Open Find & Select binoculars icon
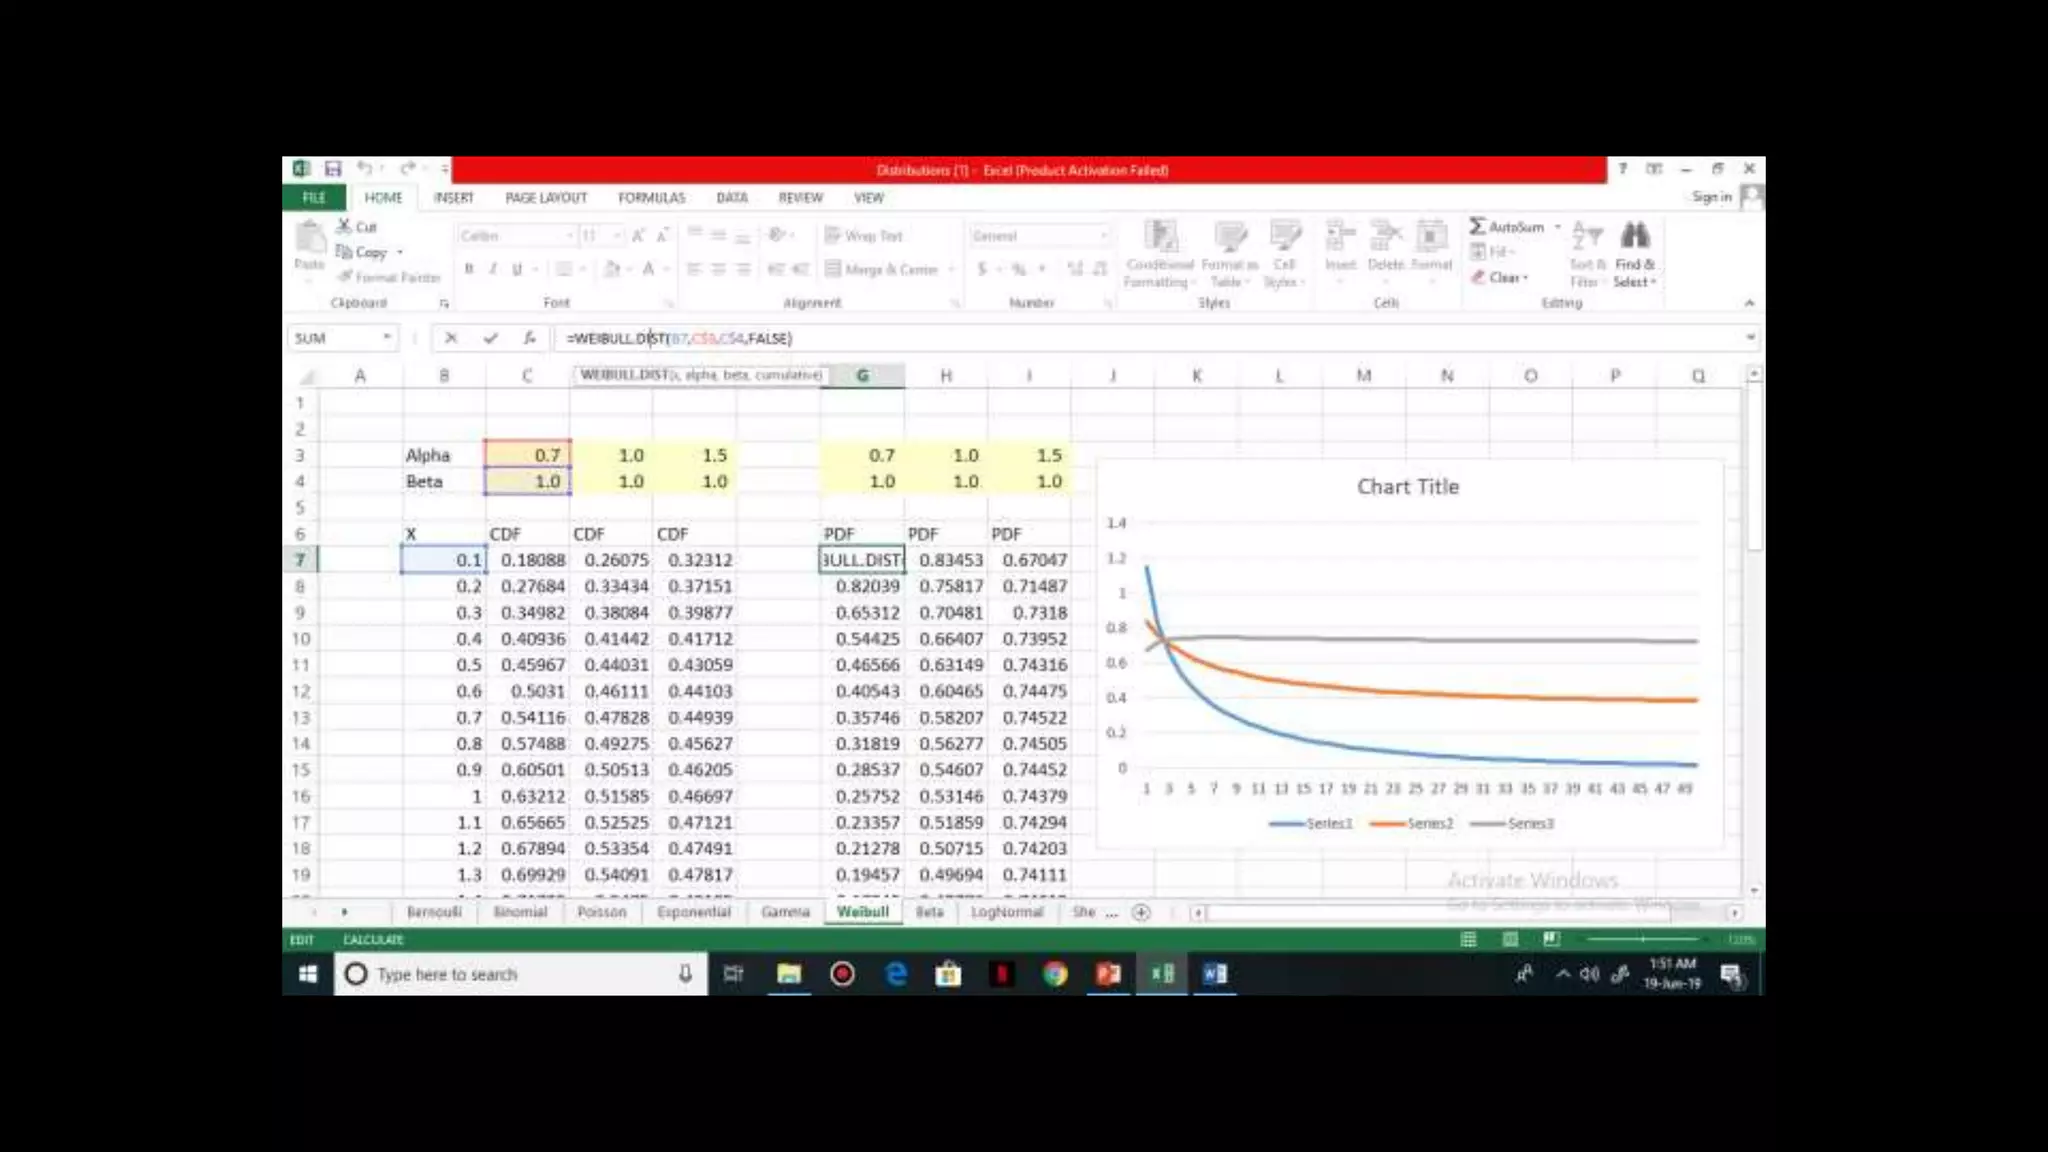This screenshot has width=2048, height=1152. (x=1635, y=237)
